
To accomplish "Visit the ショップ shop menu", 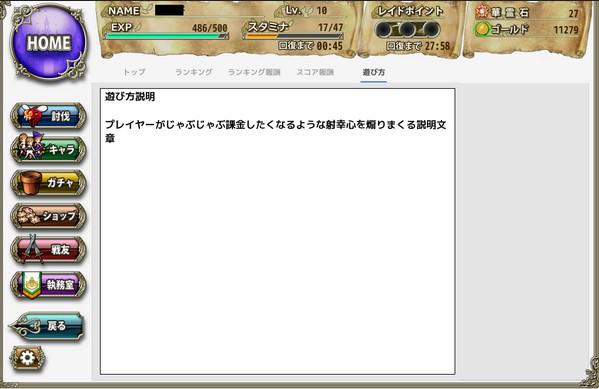I will tap(49, 216).
